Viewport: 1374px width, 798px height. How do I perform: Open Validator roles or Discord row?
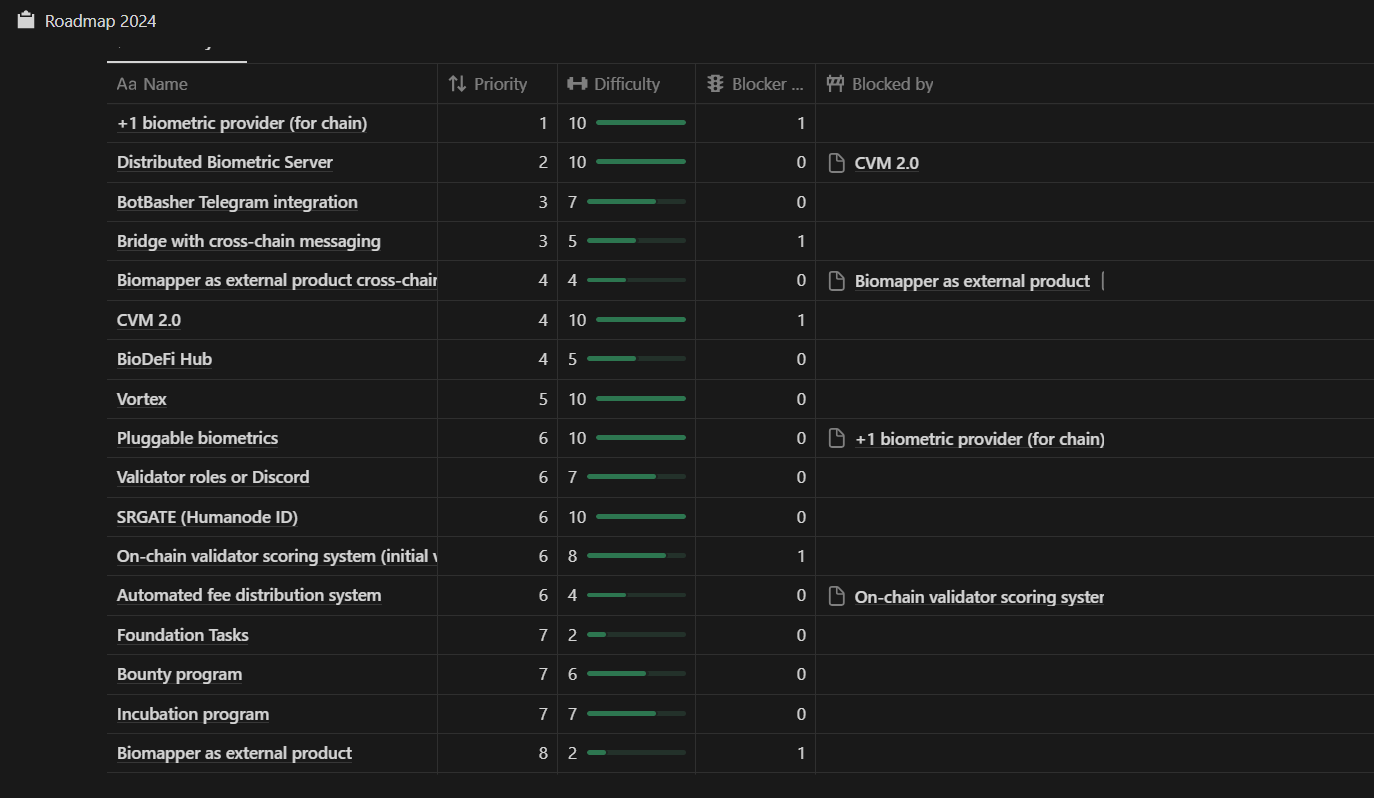(213, 477)
